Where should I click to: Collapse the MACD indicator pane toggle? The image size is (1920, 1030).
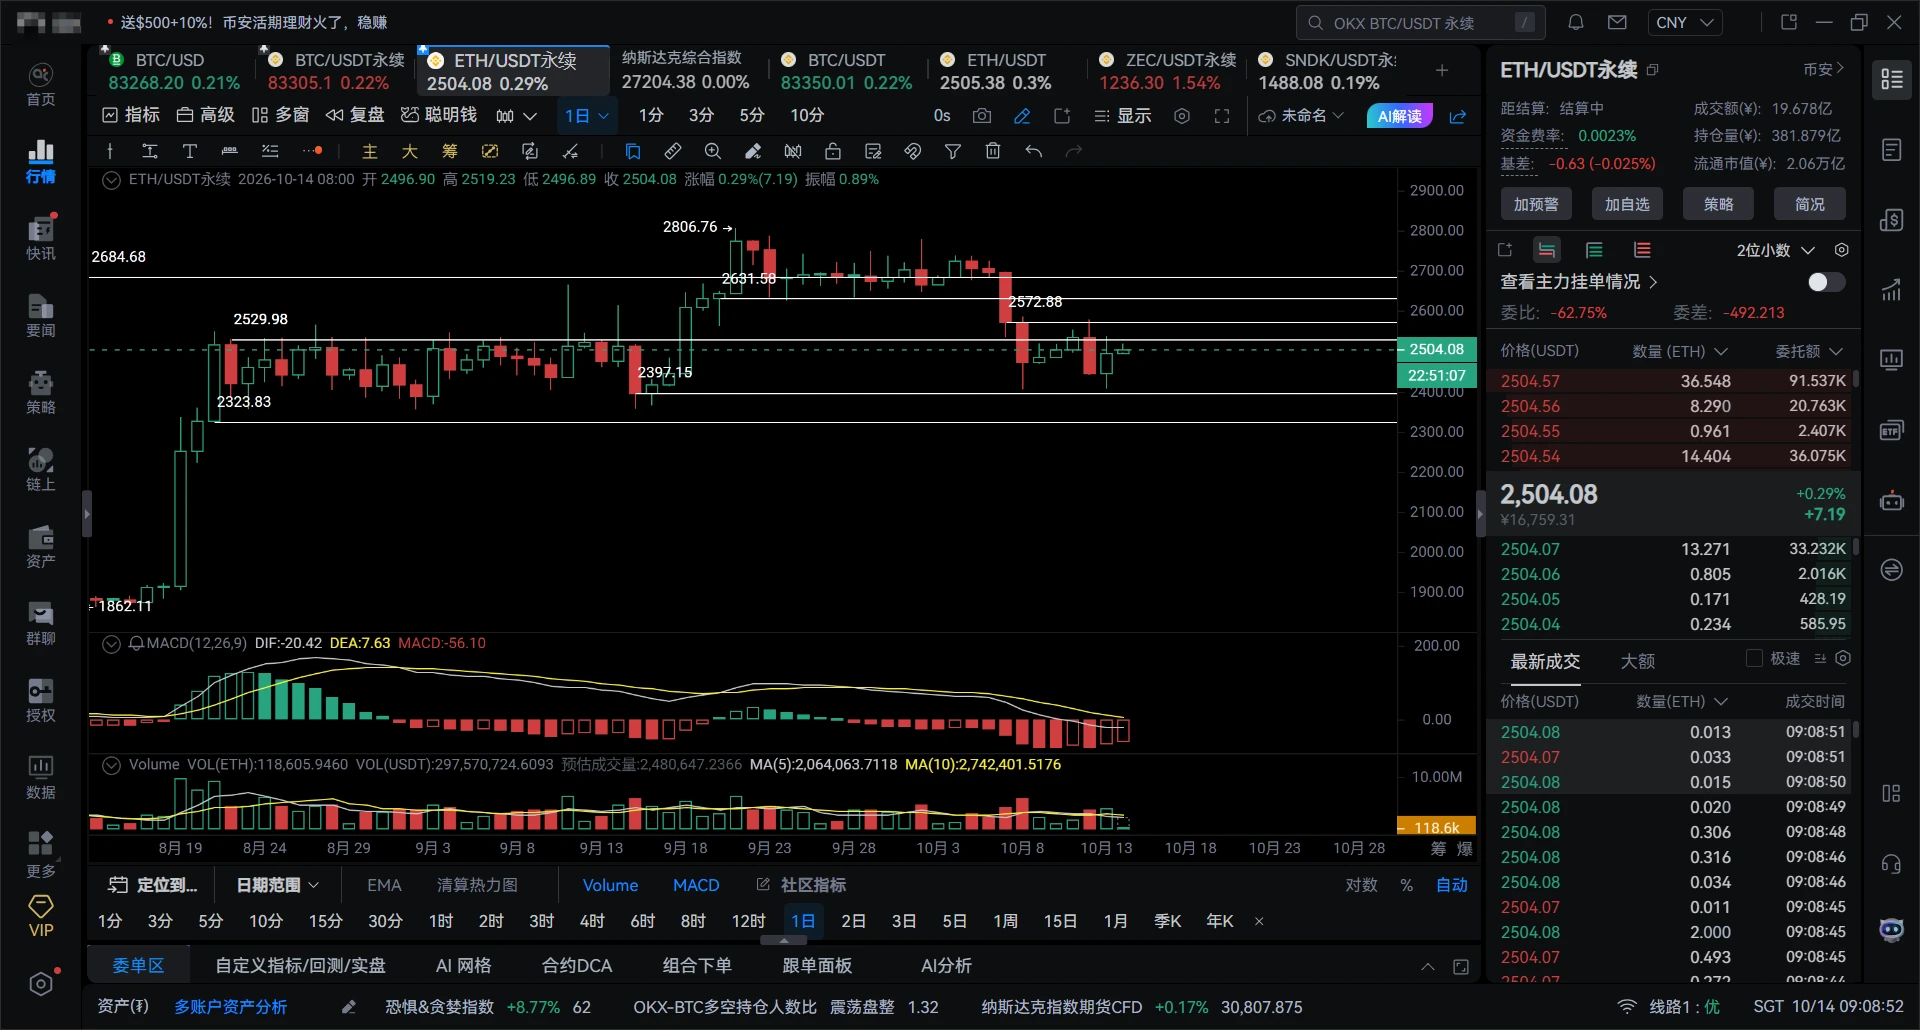pos(112,643)
